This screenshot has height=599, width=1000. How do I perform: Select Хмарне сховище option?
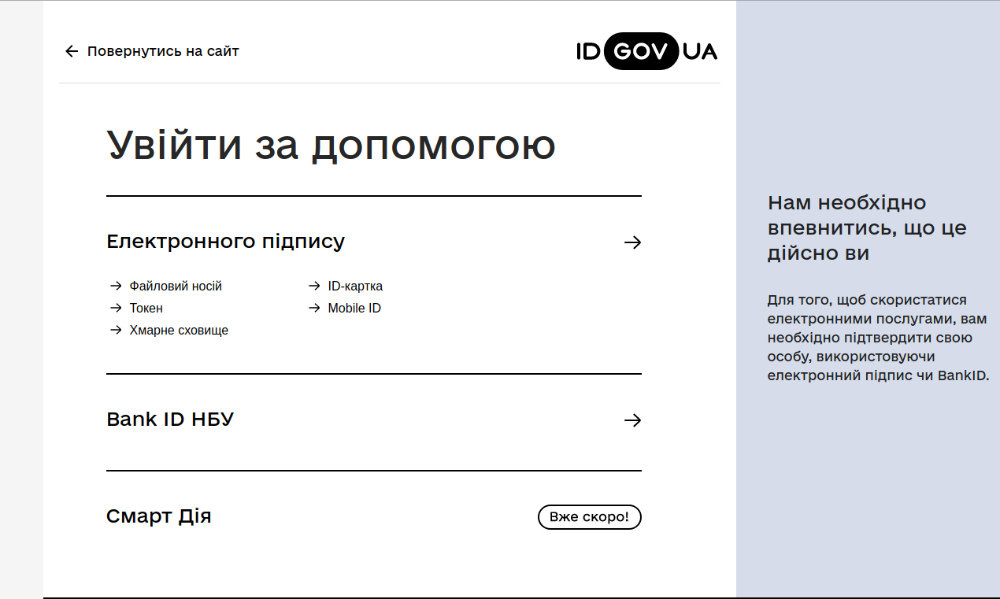coord(179,330)
